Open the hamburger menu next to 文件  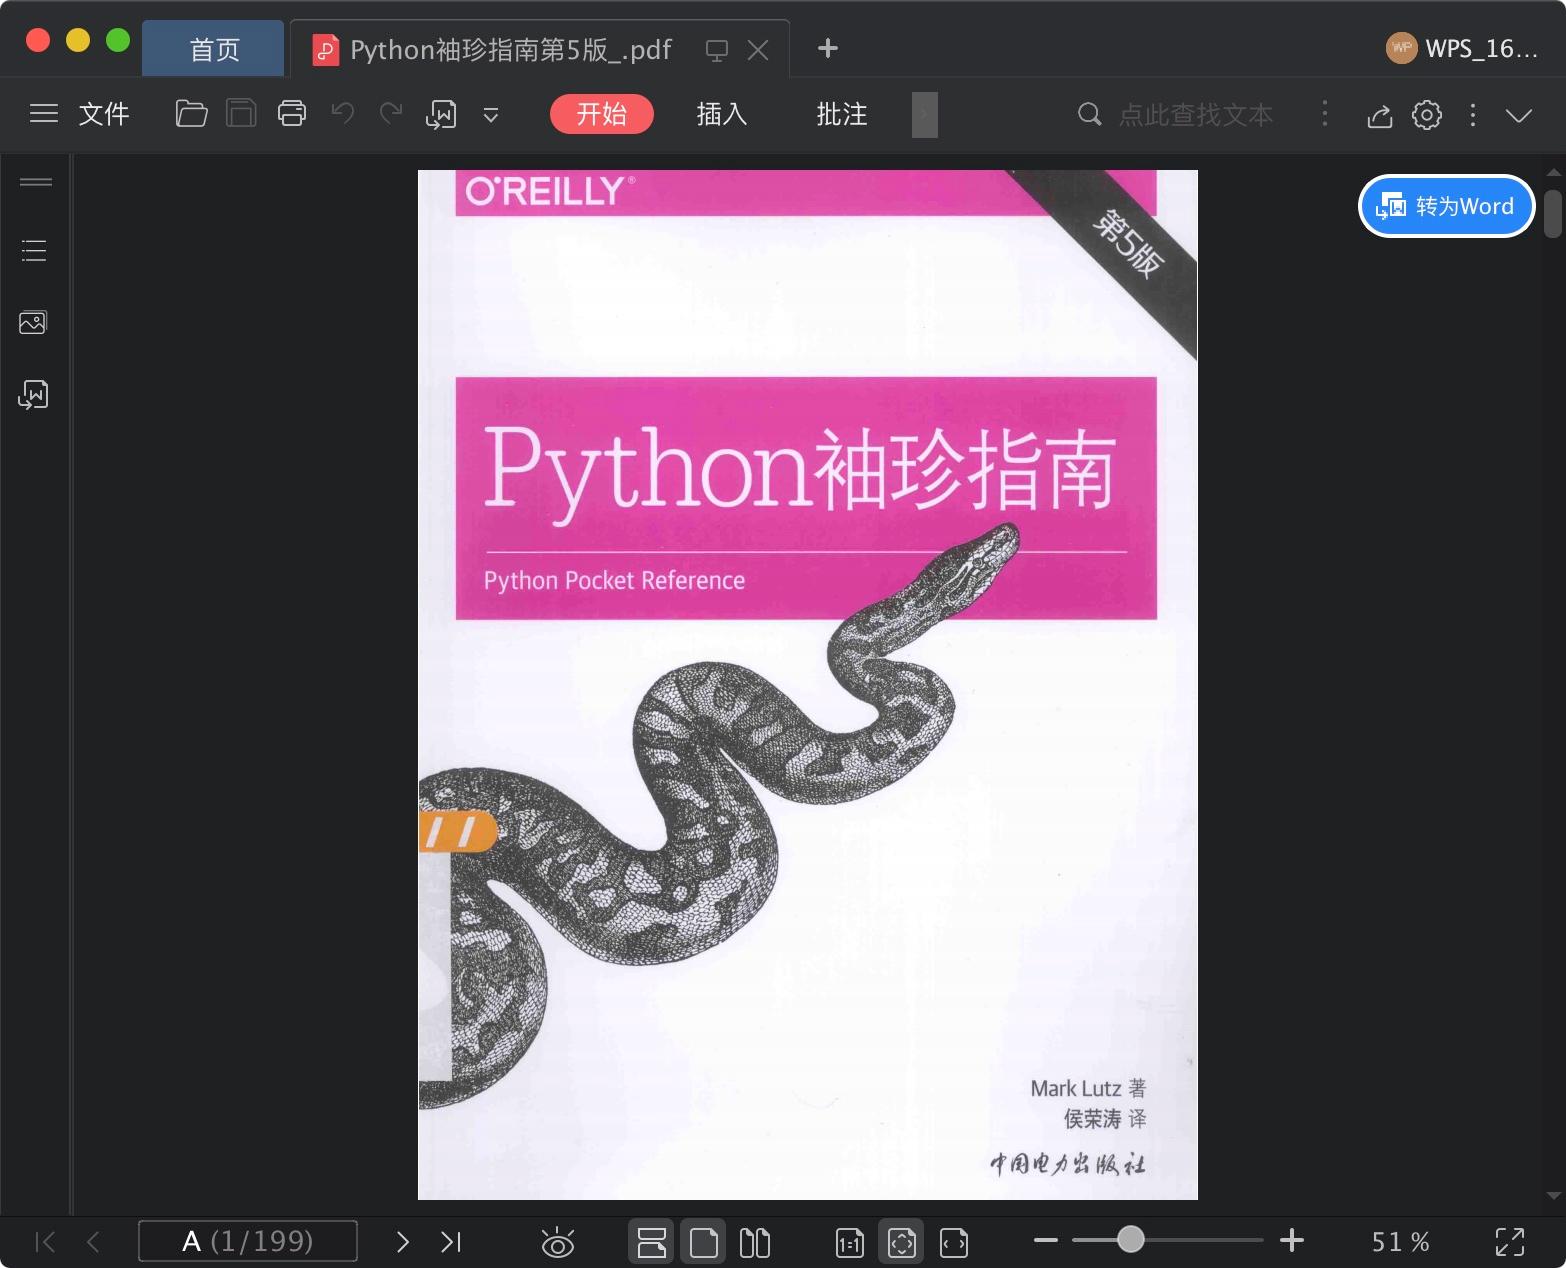point(44,114)
